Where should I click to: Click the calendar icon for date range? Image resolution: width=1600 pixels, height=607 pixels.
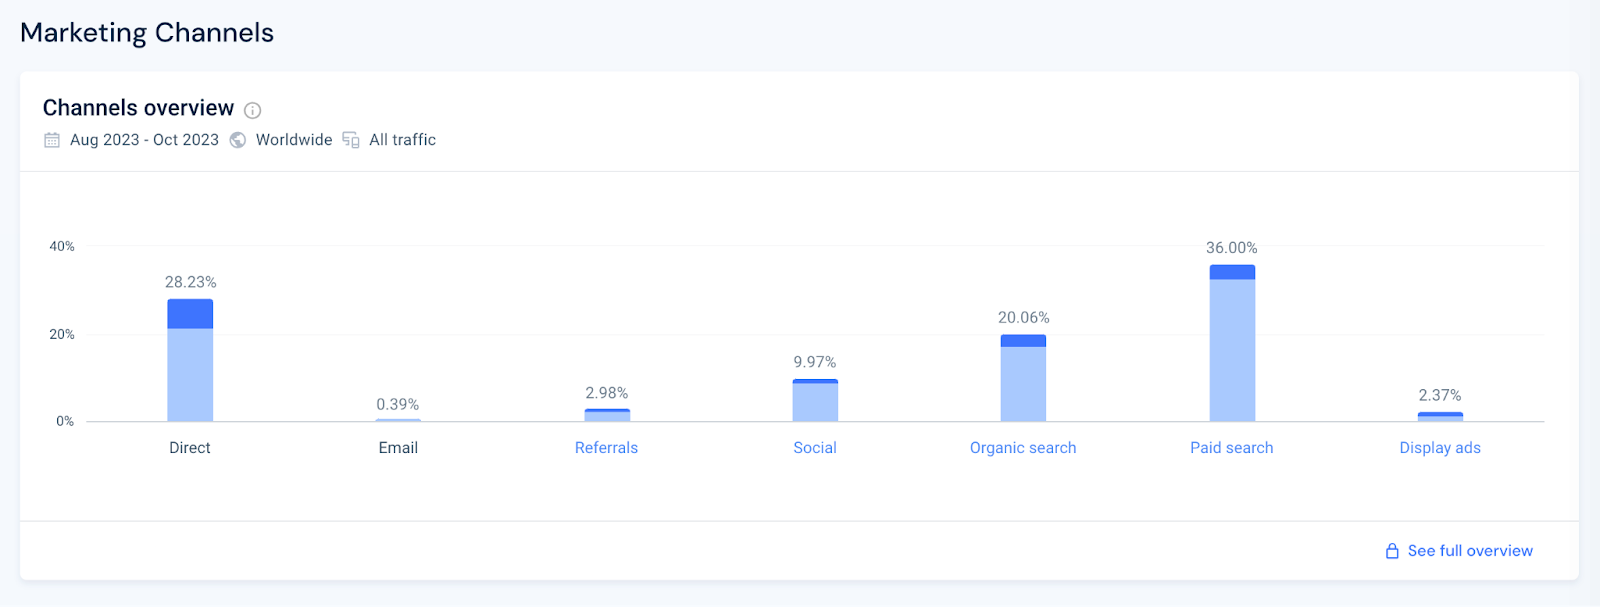coord(52,140)
